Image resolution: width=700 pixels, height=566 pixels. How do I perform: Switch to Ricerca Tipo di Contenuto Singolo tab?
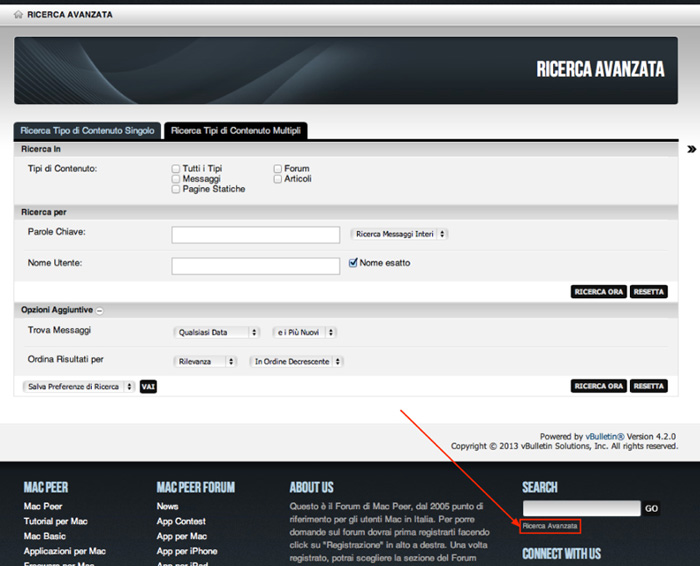pos(87,131)
